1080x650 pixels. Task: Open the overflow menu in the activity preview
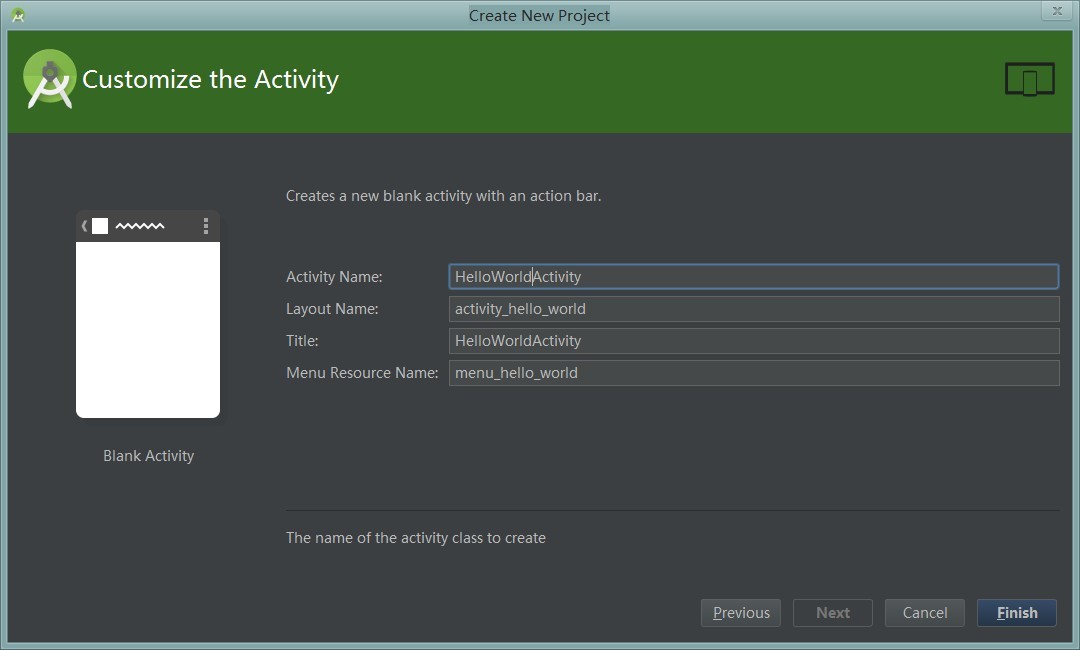point(206,226)
